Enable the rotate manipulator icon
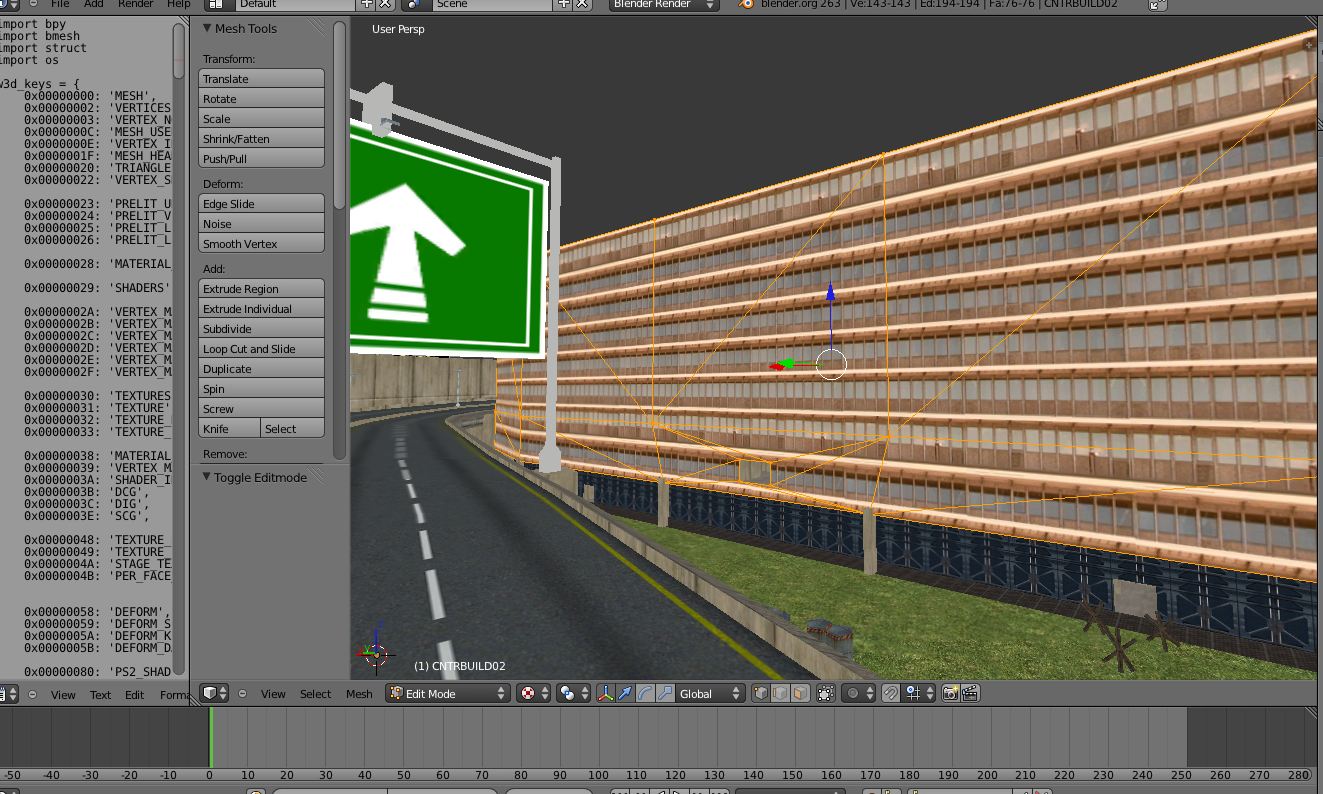The width and height of the screenshot is (1323, 794). [645, 693]
